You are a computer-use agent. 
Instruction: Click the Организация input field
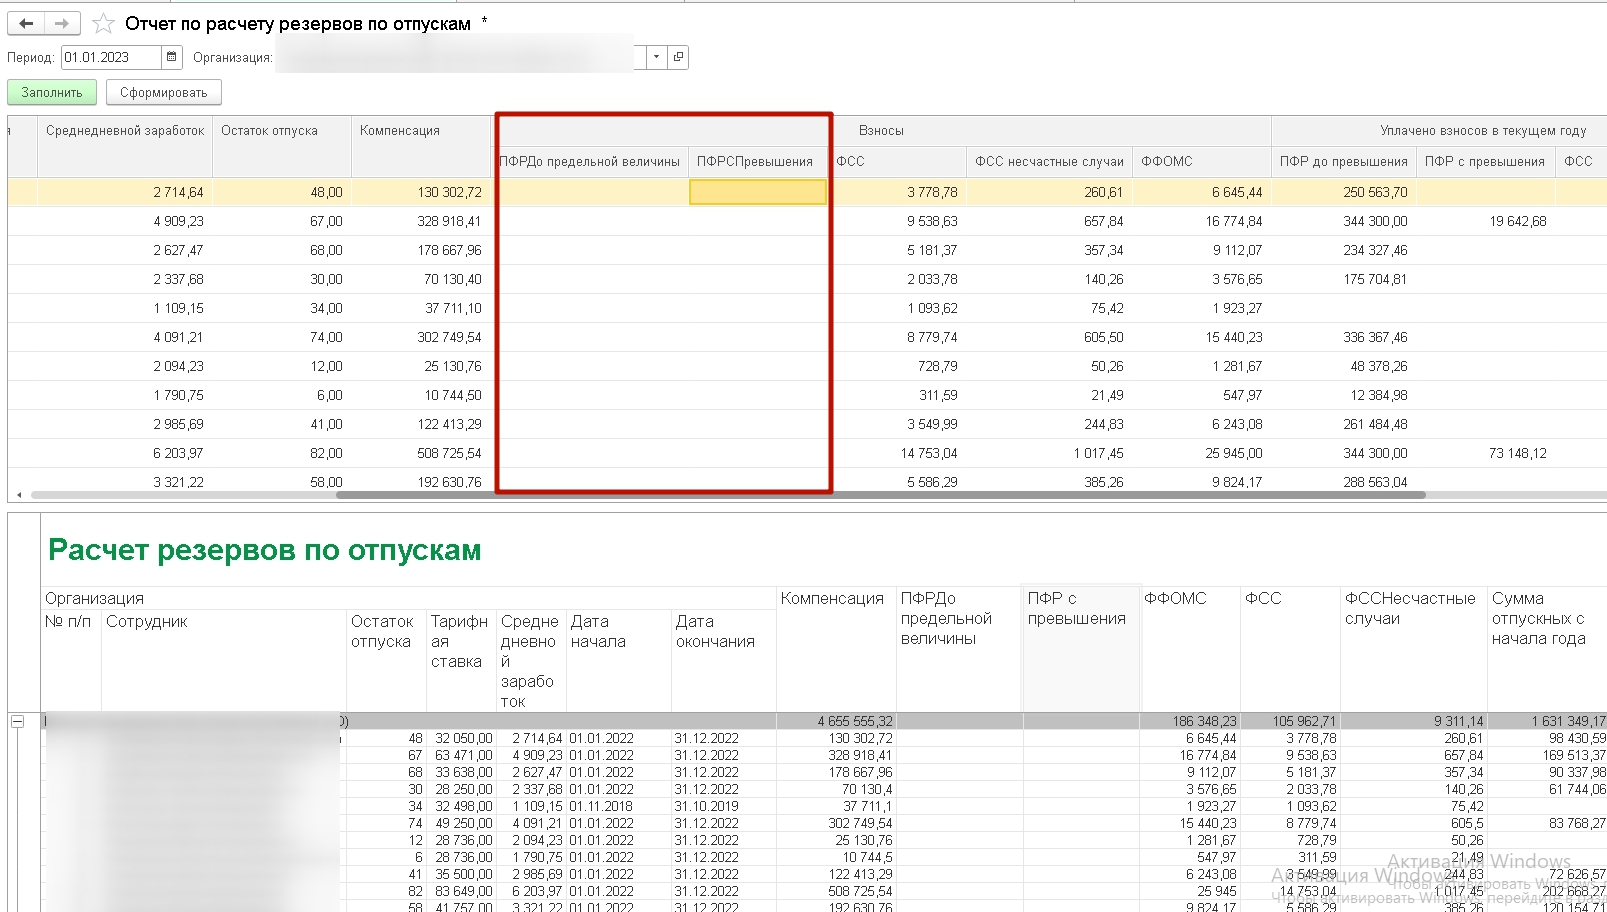pyautogui.click(x=455, y=57)
